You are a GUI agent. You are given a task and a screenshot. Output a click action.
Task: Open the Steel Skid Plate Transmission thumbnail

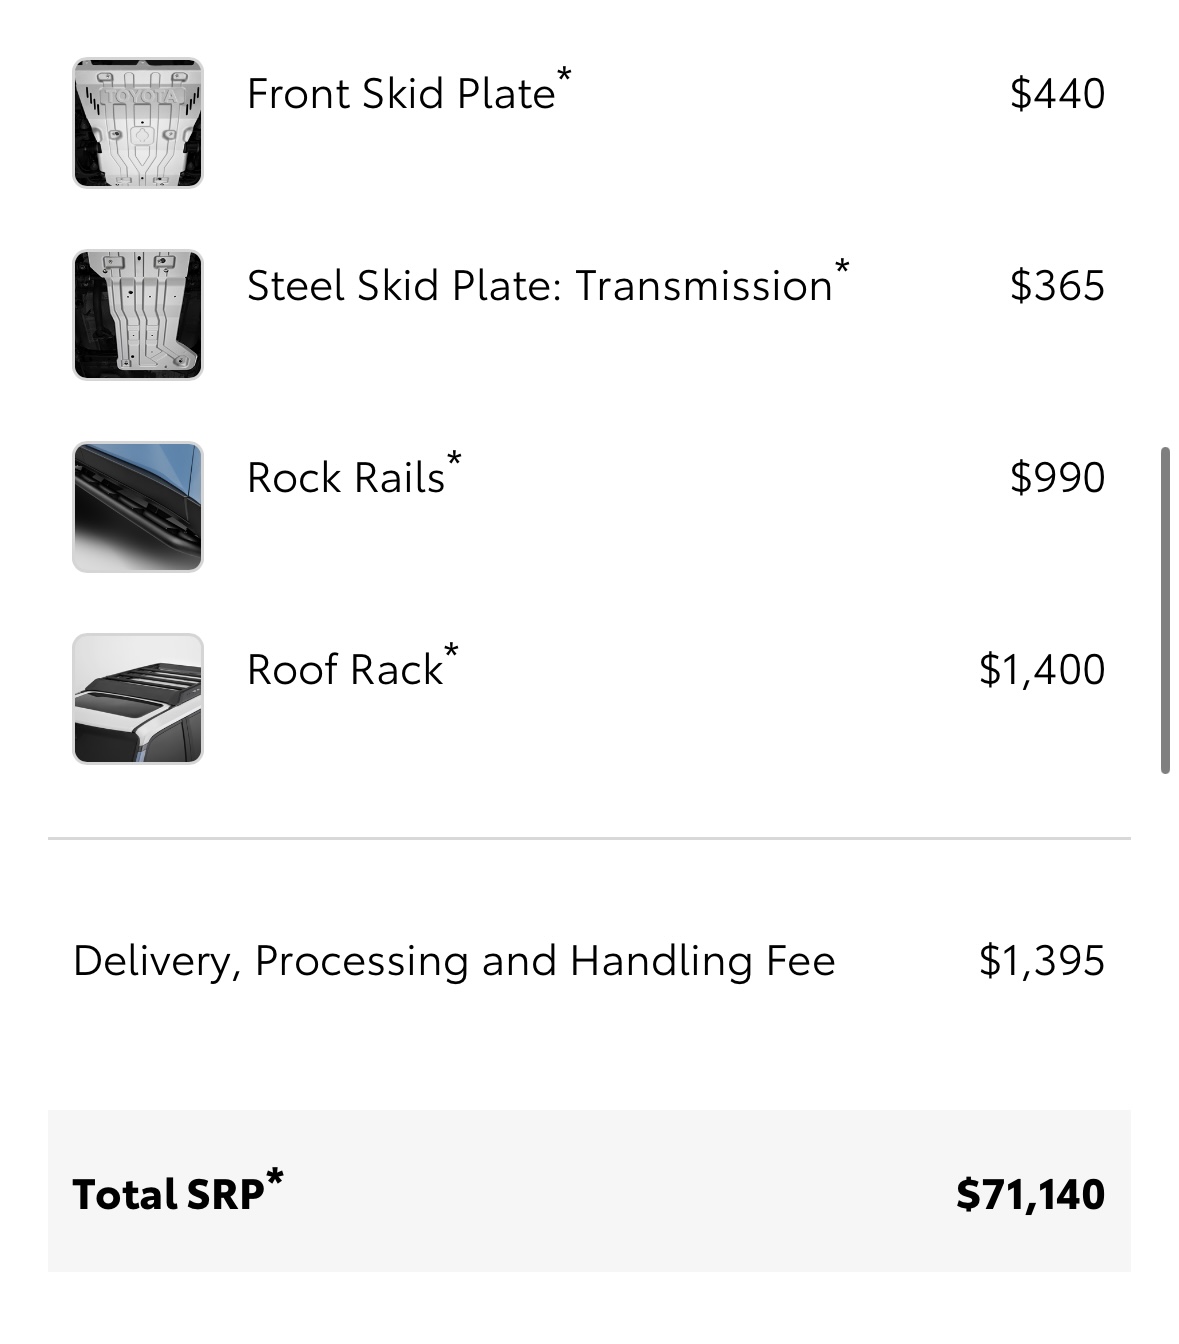pyautogui.click(x=138, y=315)
